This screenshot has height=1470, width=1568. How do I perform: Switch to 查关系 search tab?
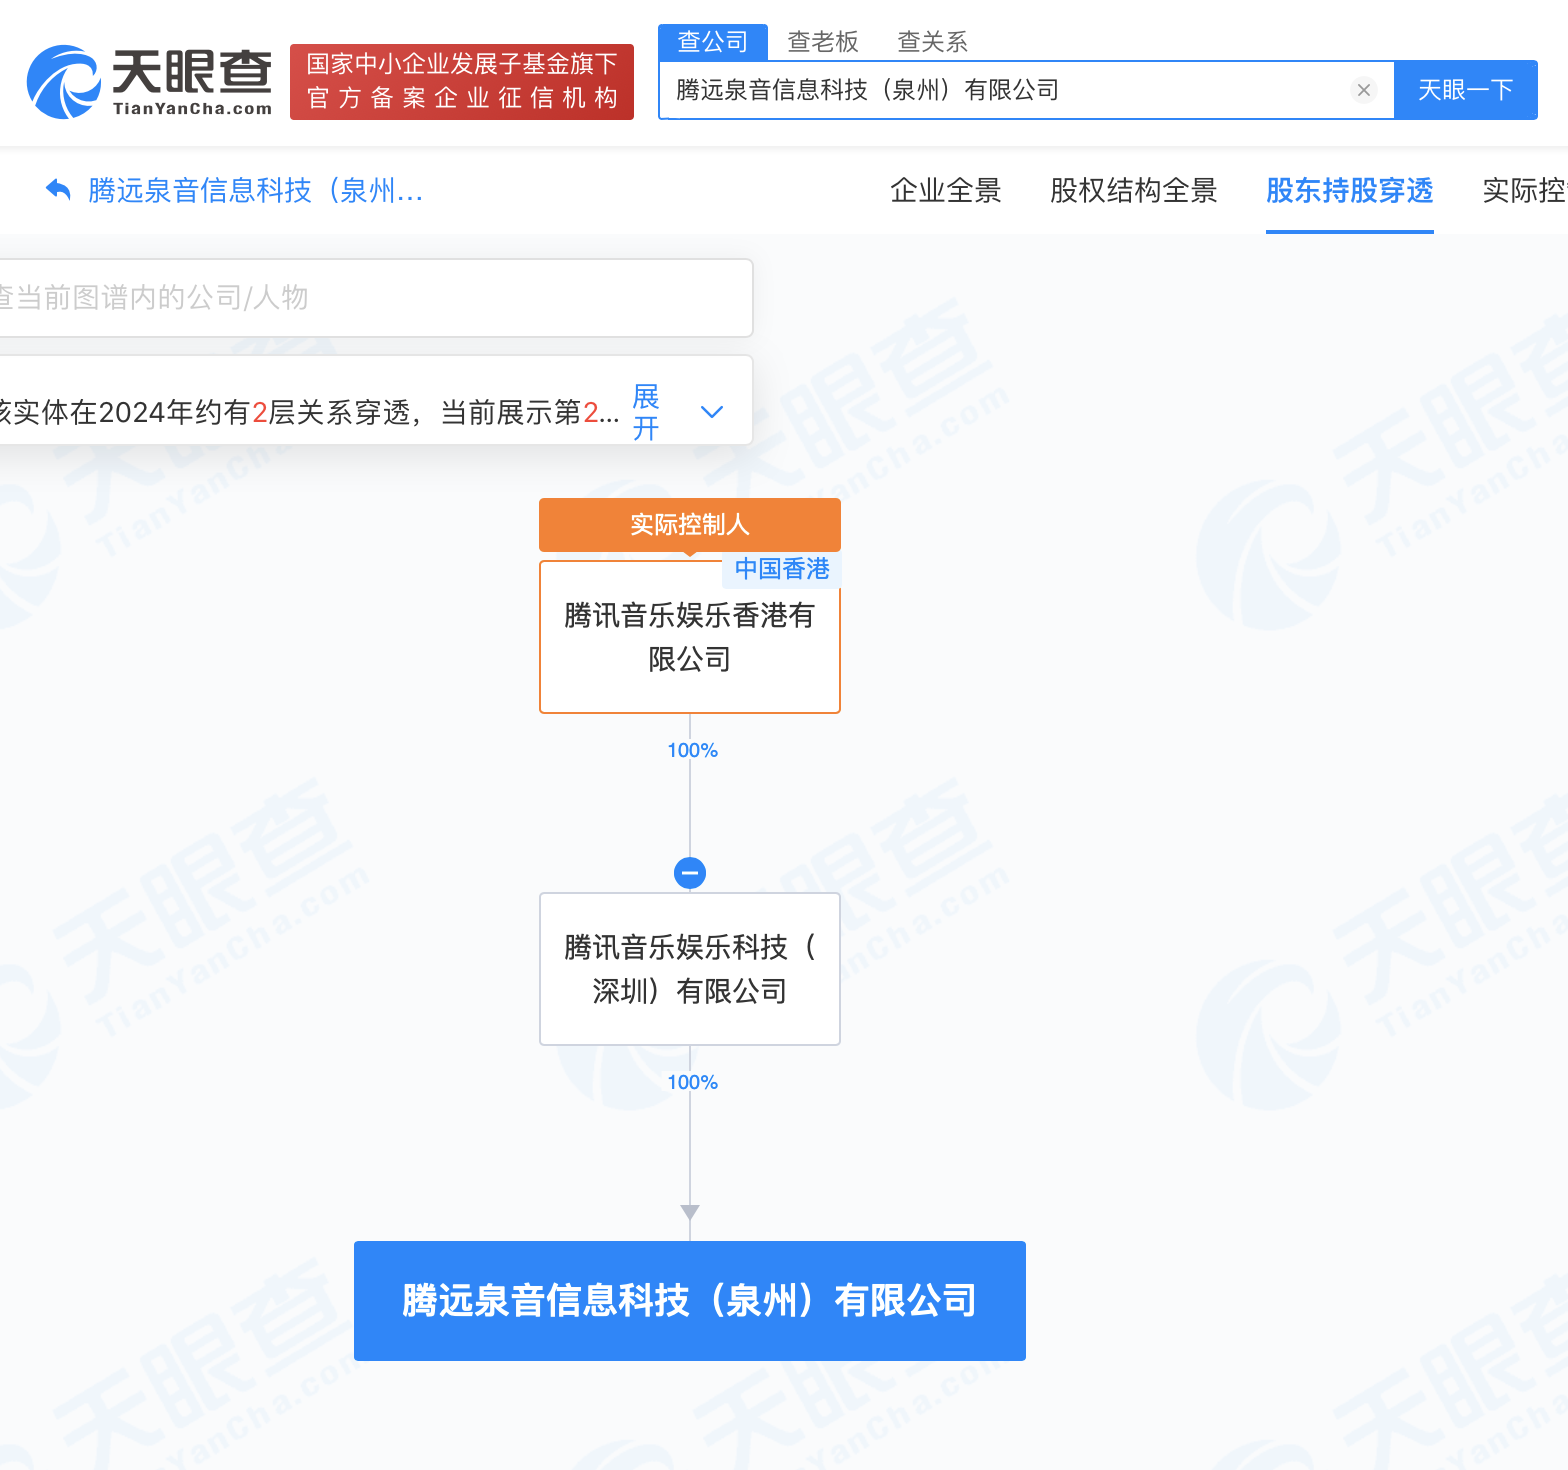(x=932, y=42)
